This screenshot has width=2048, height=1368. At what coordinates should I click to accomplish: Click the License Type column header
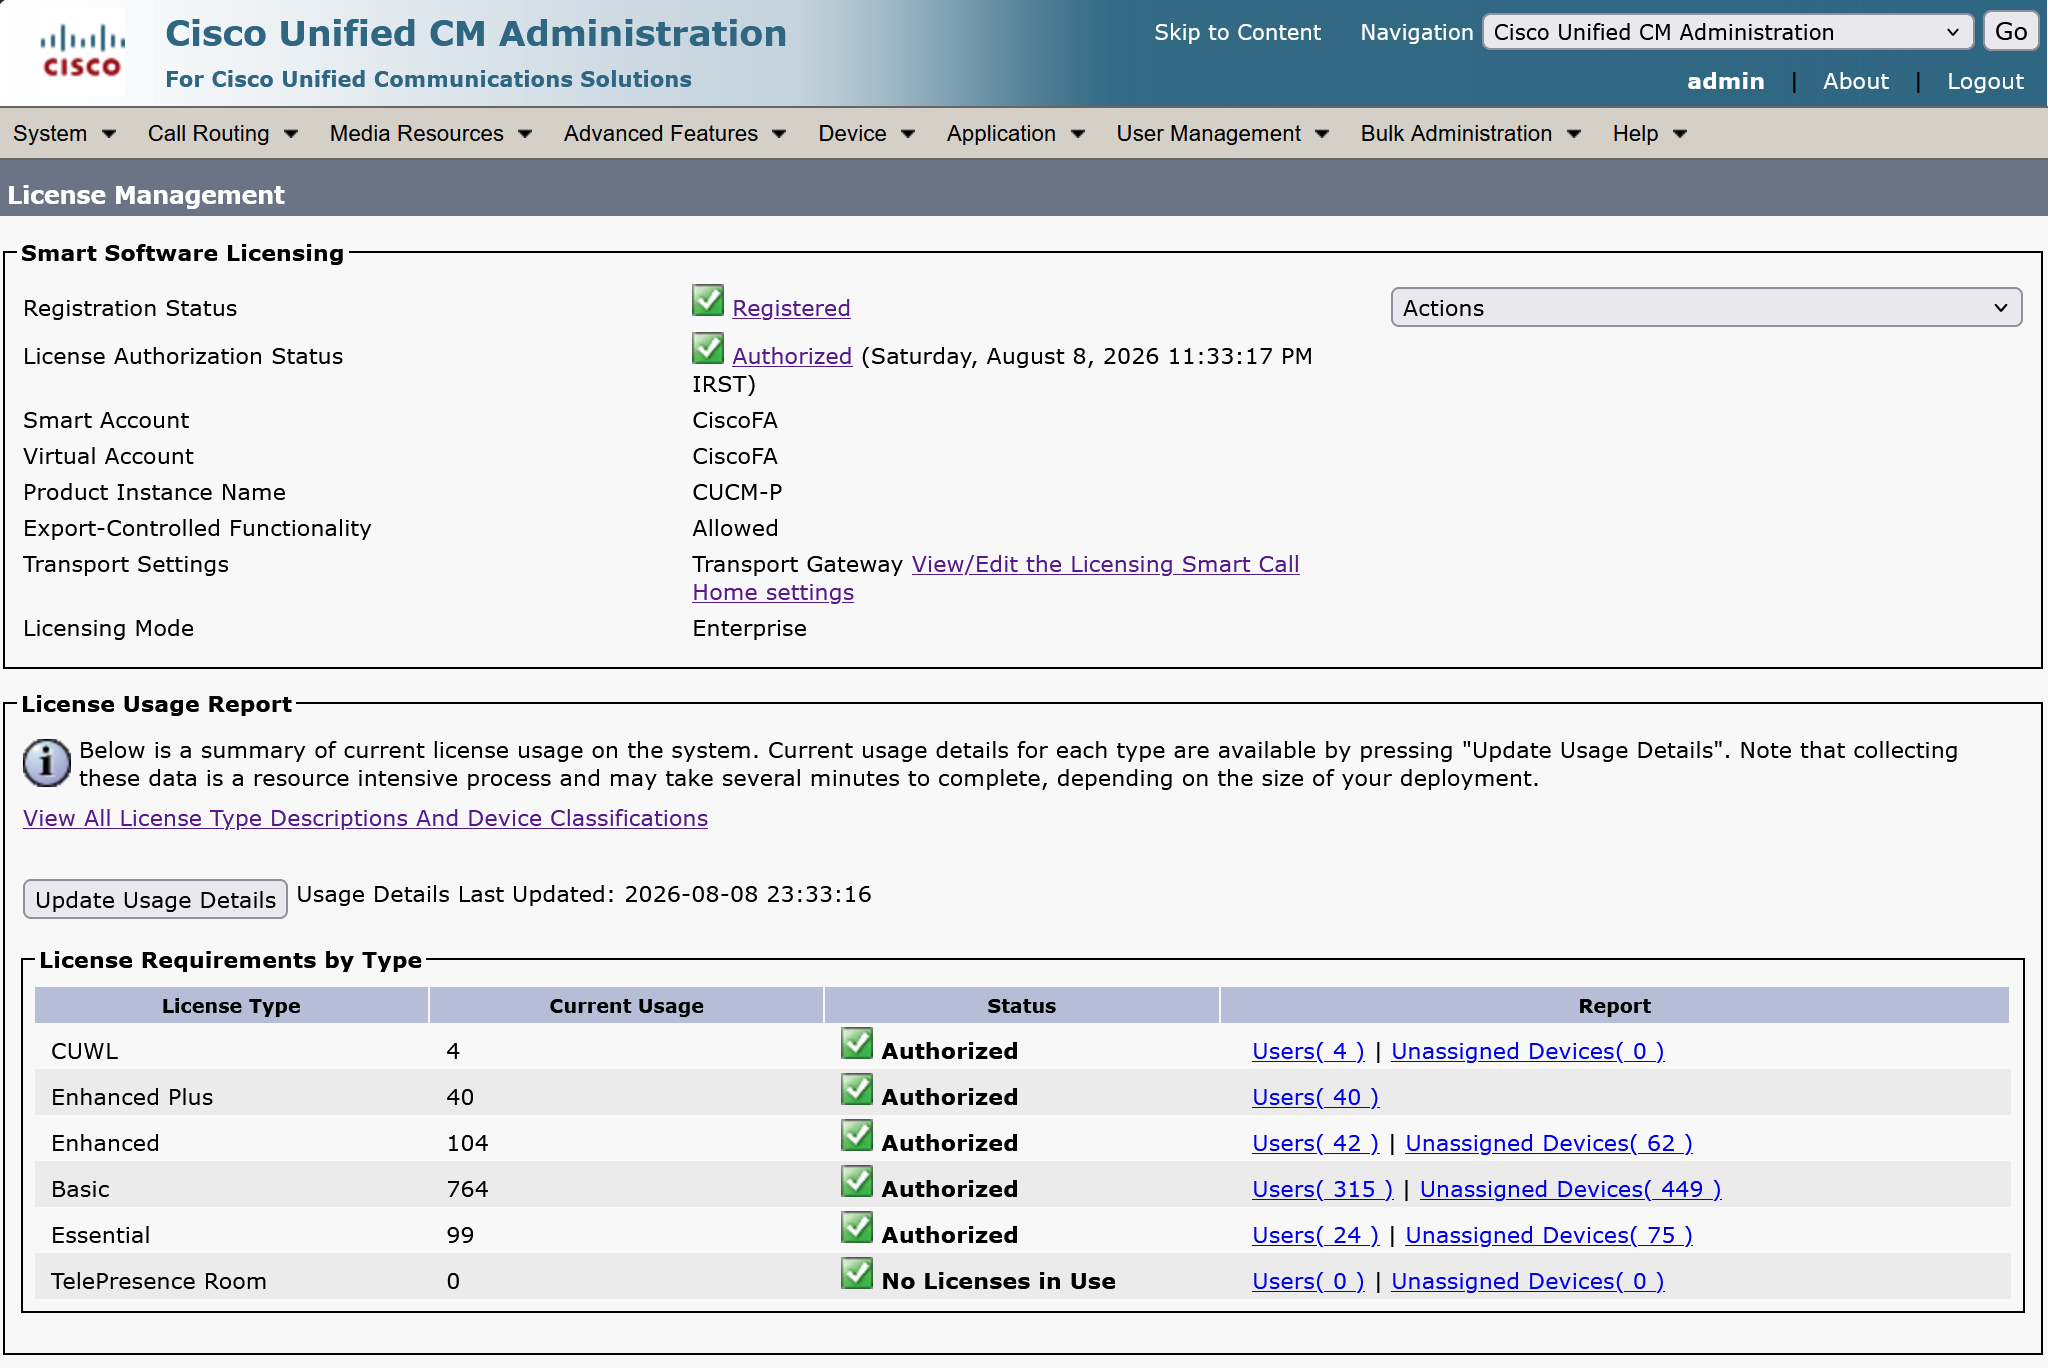click(231, 1006)
